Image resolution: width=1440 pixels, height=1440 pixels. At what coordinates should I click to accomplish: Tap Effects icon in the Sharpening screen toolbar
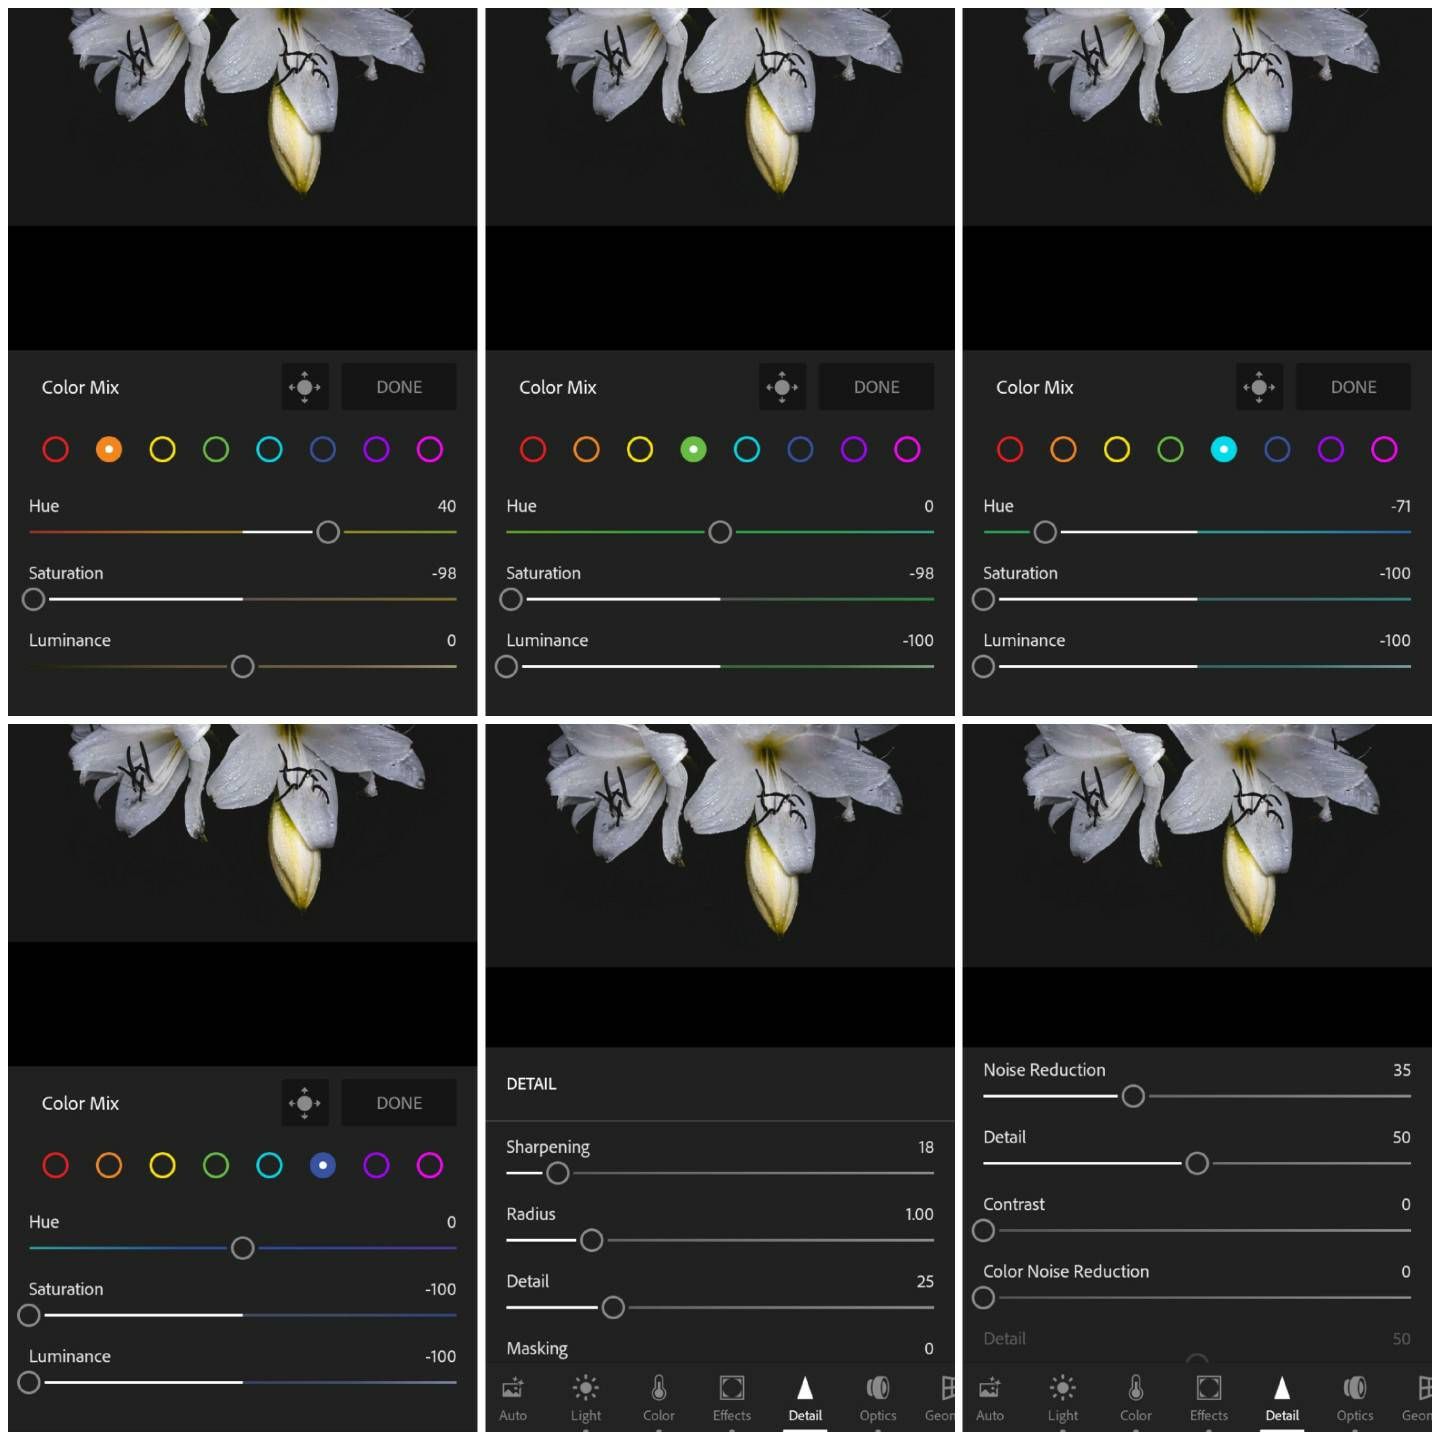[x=731, y=1397]
